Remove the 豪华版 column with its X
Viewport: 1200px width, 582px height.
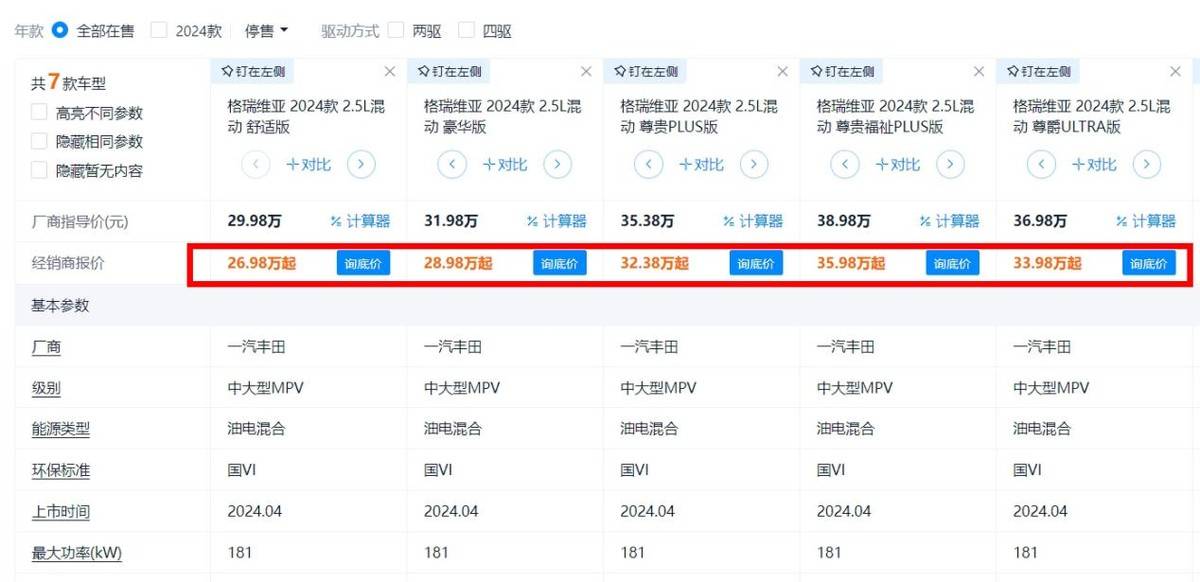586,72
